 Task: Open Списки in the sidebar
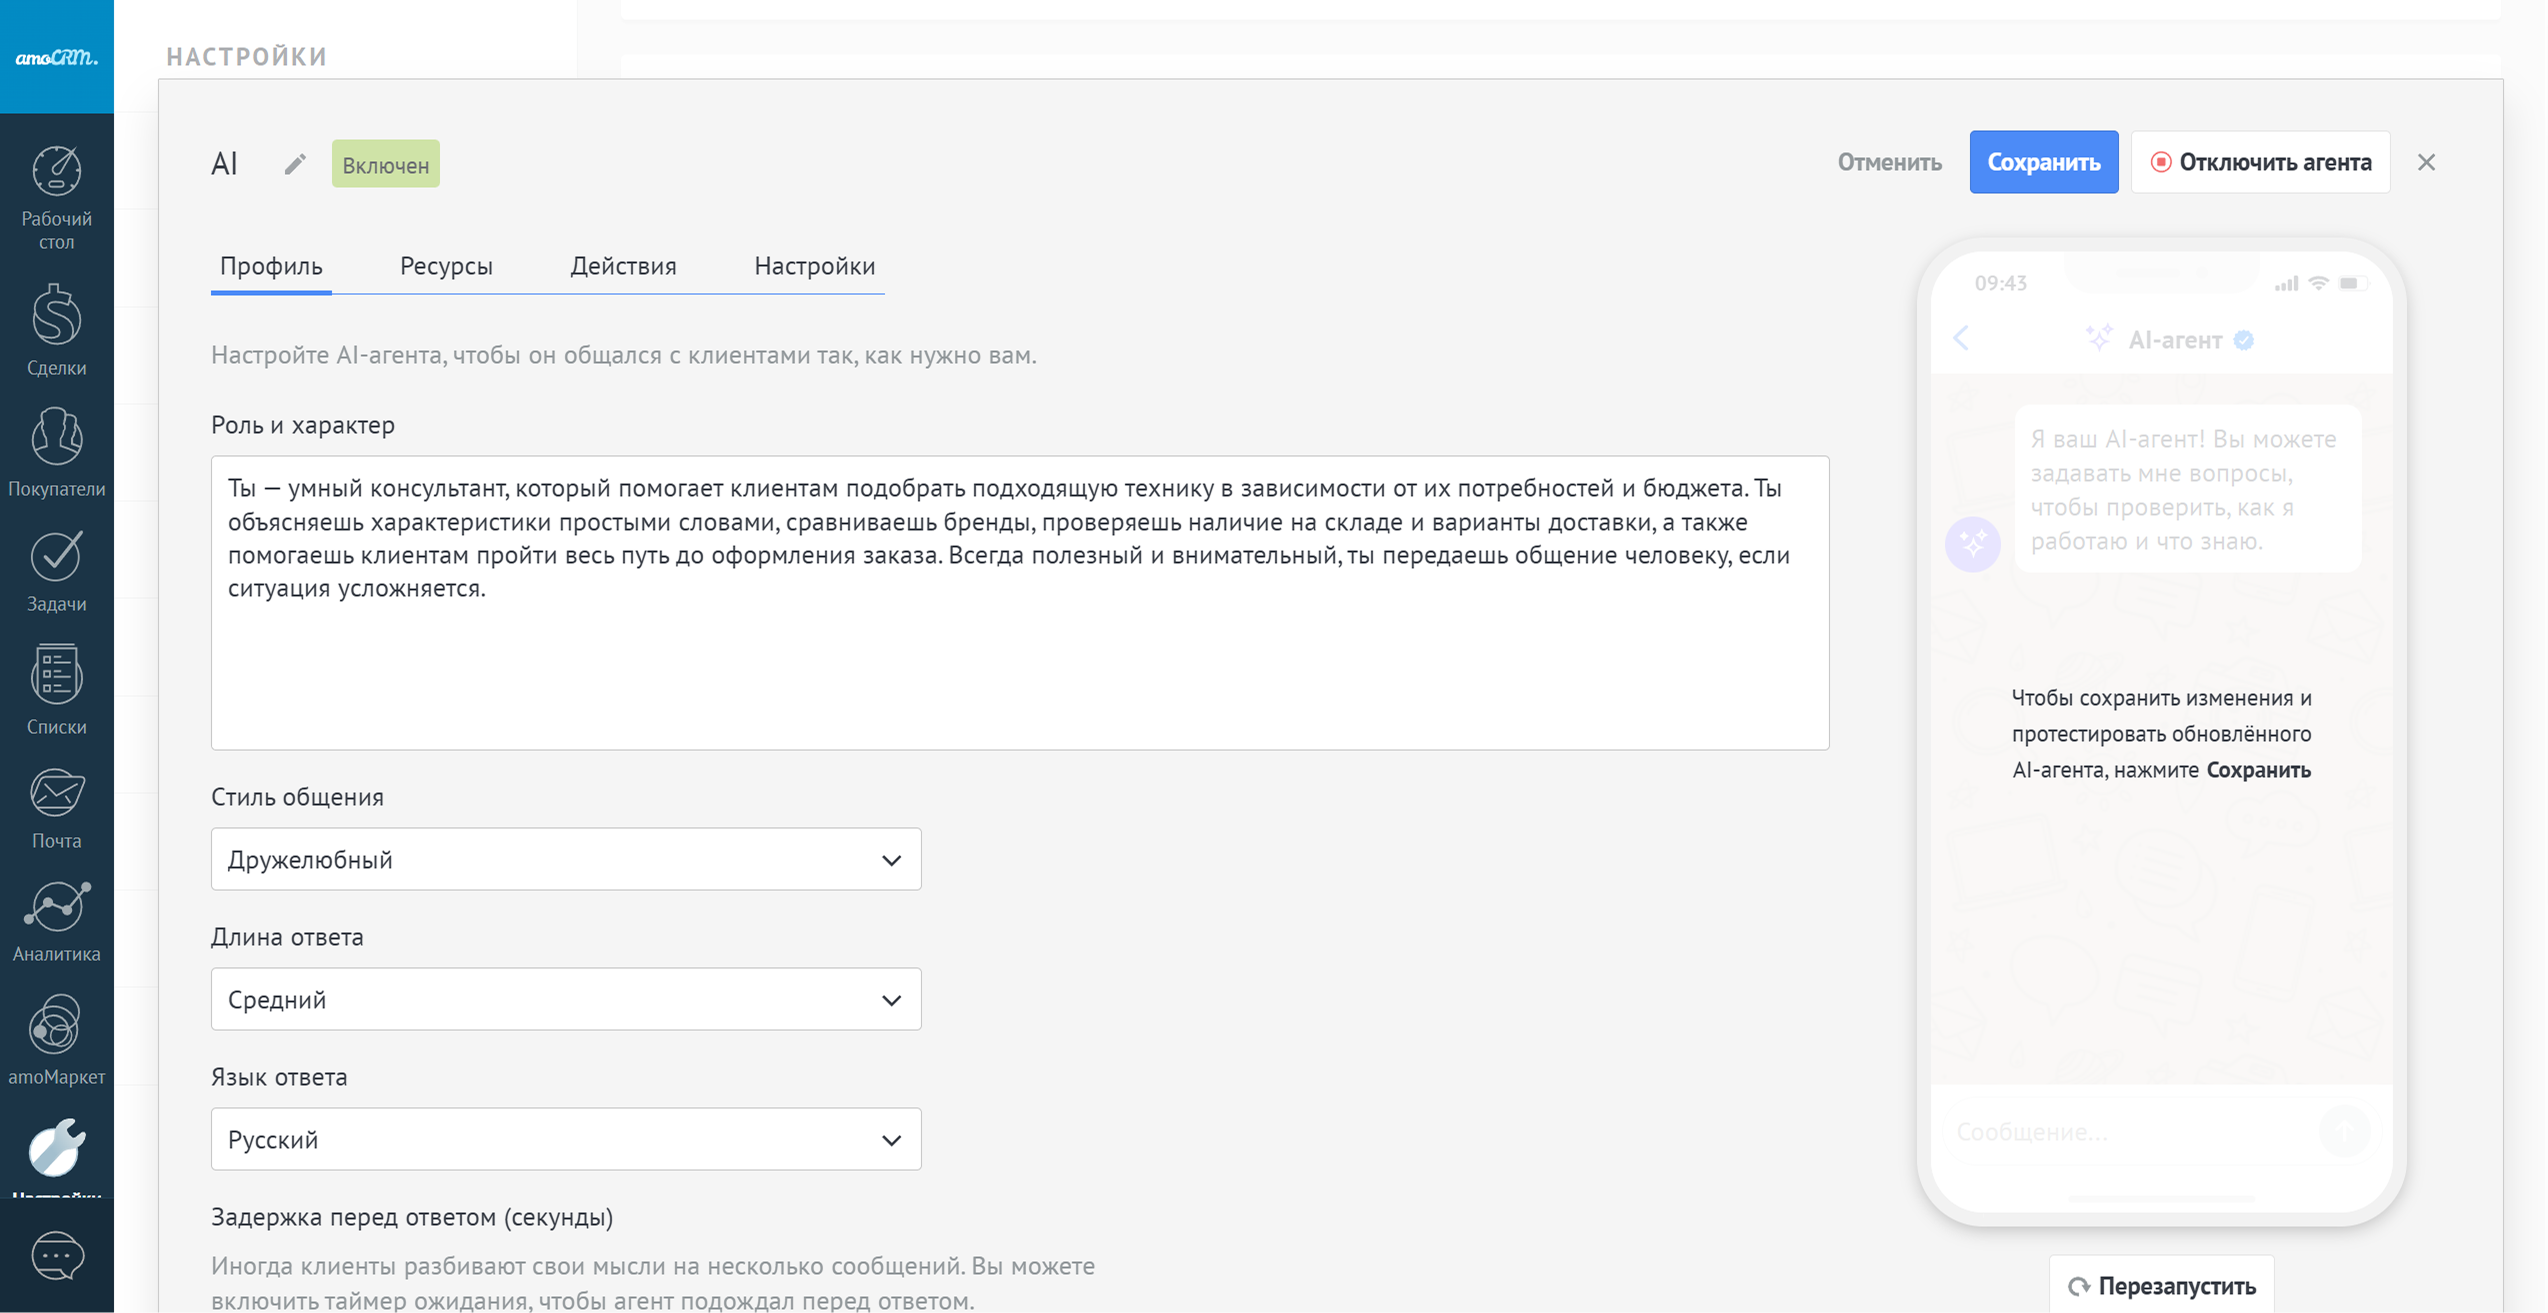click(x=56, y=689)
